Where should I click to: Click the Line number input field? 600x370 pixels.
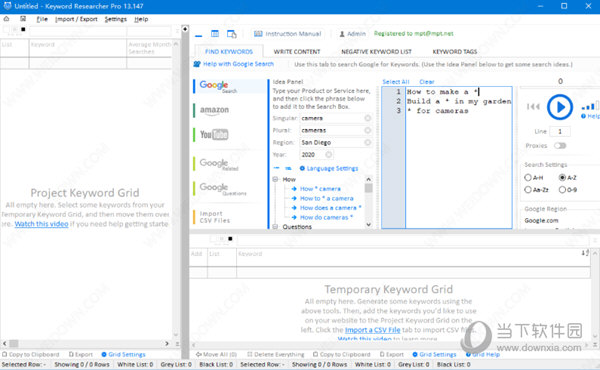(x=560, y=132)
